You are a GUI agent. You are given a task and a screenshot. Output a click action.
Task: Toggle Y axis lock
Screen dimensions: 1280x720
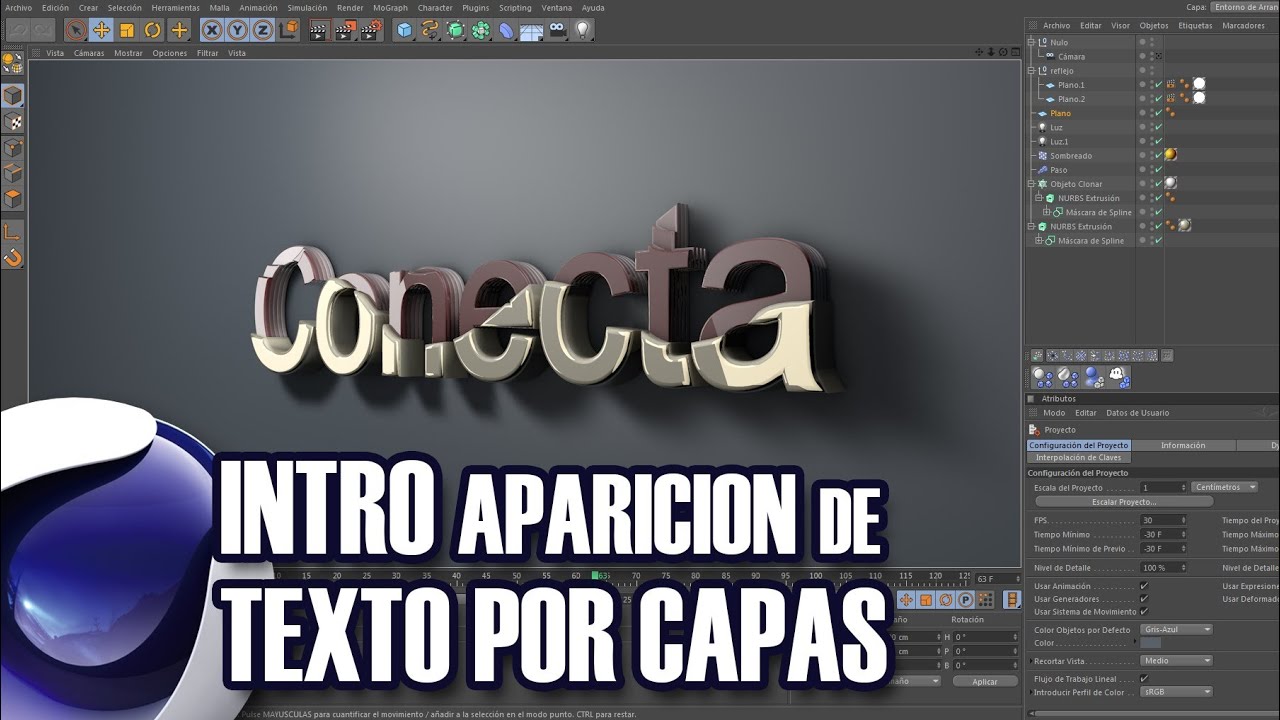(237, 30)
